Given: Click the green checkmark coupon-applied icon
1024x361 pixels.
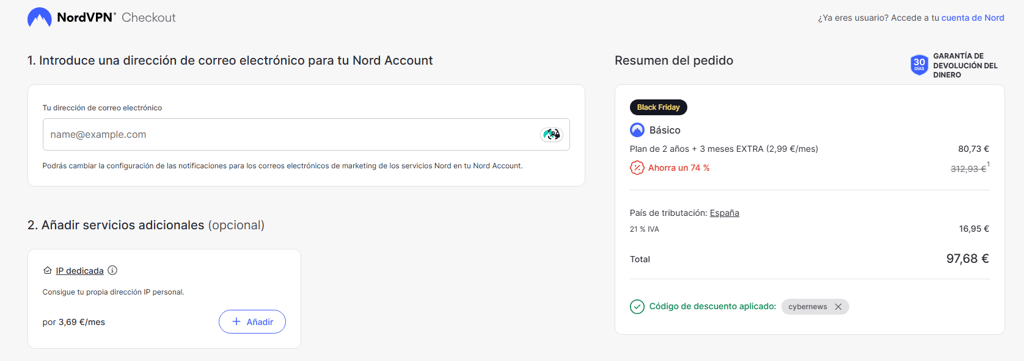Looking at the screenshot, I should click(637, 306).
